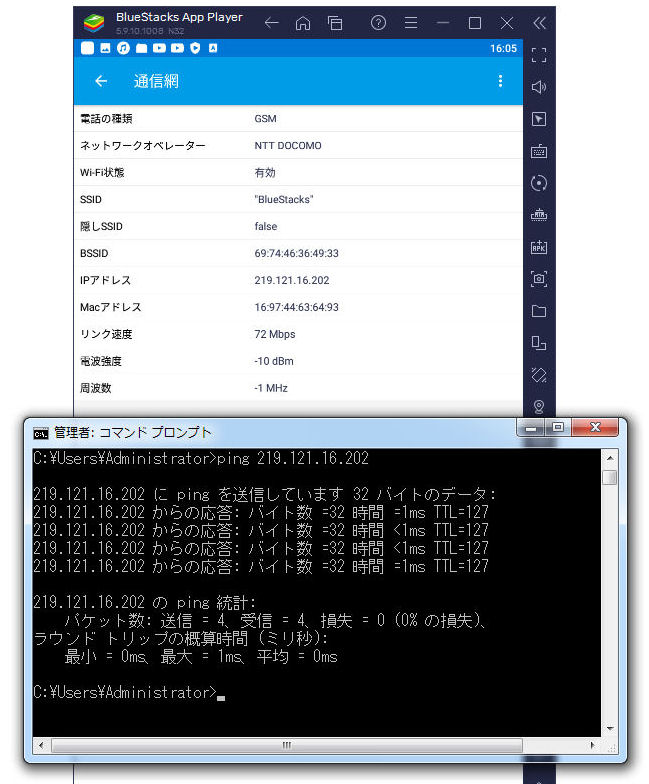
Task: Select the Mac address 16:97:44:63:64:93
Action: click(x=296, y=308)
